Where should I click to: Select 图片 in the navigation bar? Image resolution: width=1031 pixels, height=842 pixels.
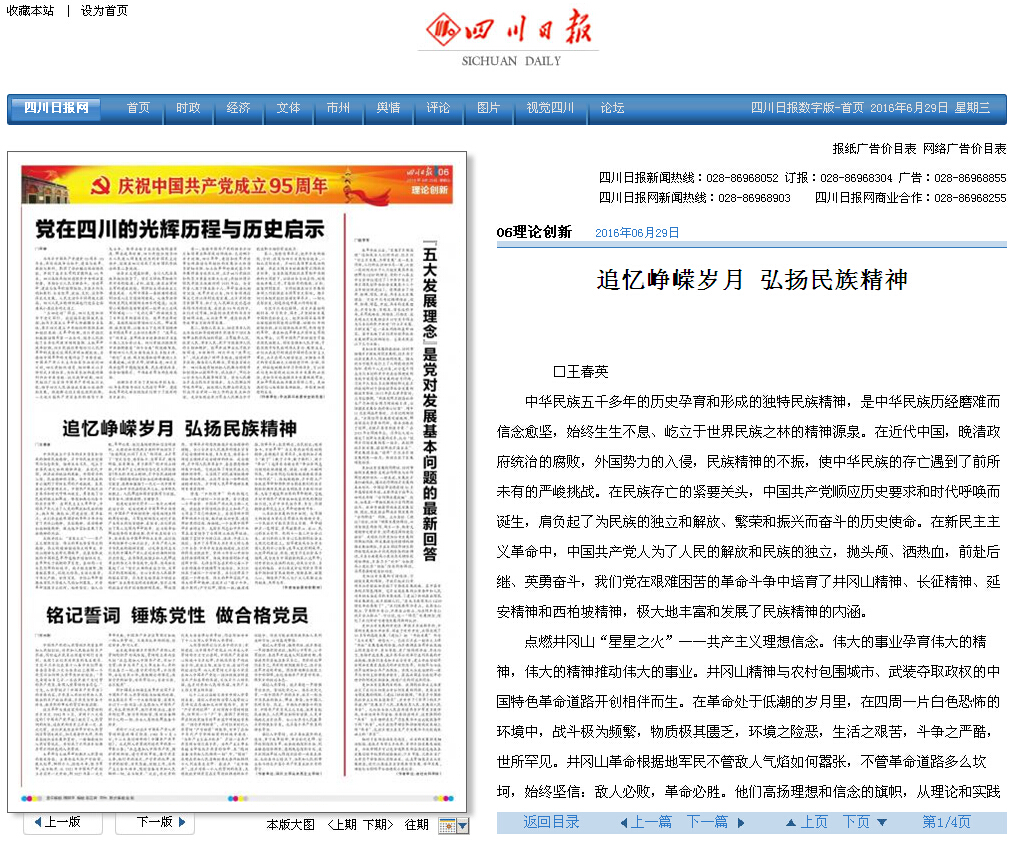point(488,108)
